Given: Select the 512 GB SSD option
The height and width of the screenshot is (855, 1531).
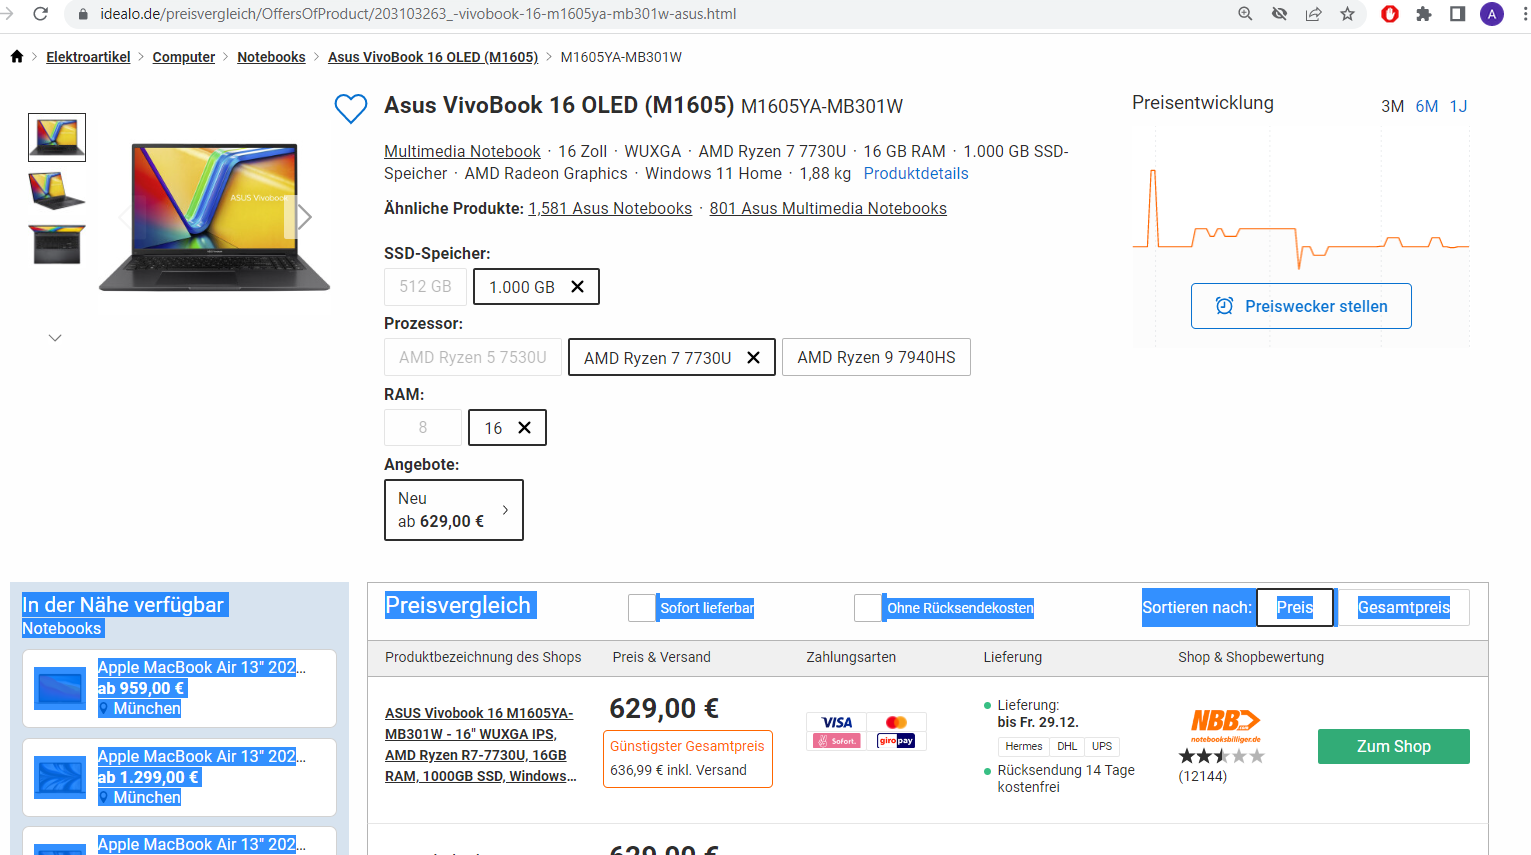Looking at the screenshot, I should pyautogui.click(x=425, y=287).
